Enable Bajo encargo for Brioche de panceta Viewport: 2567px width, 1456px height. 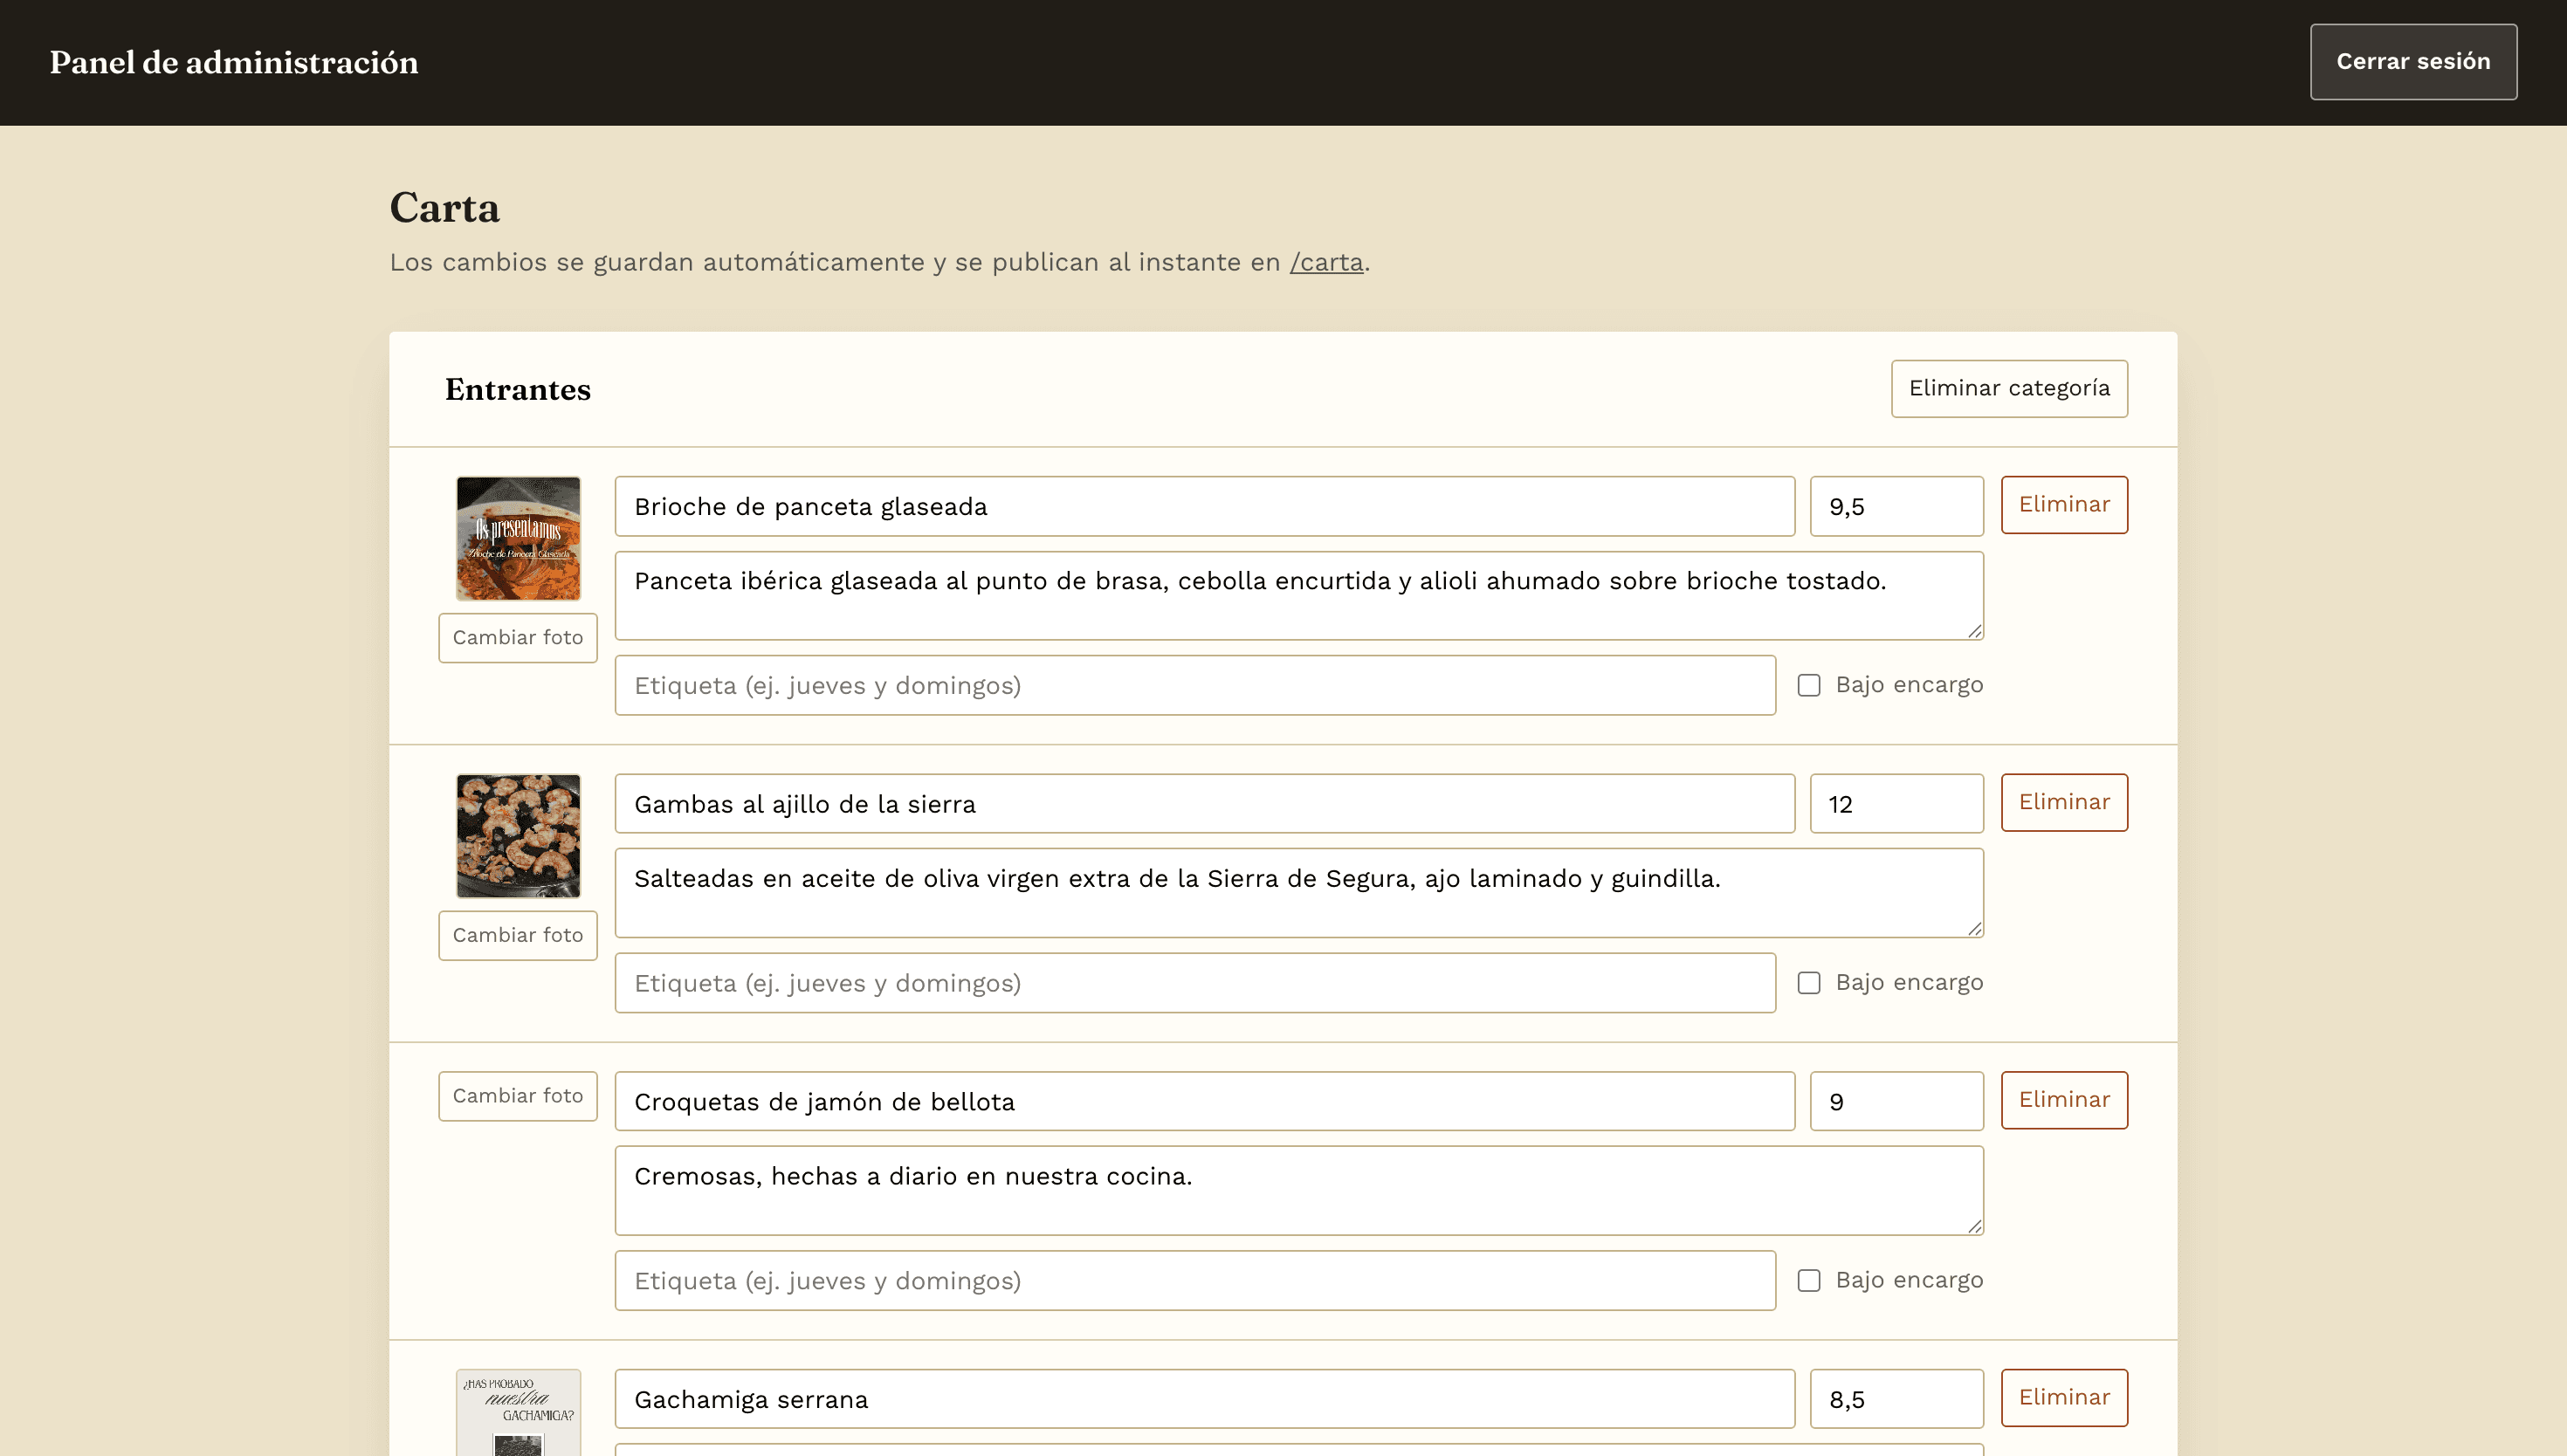click(1808, 685)
